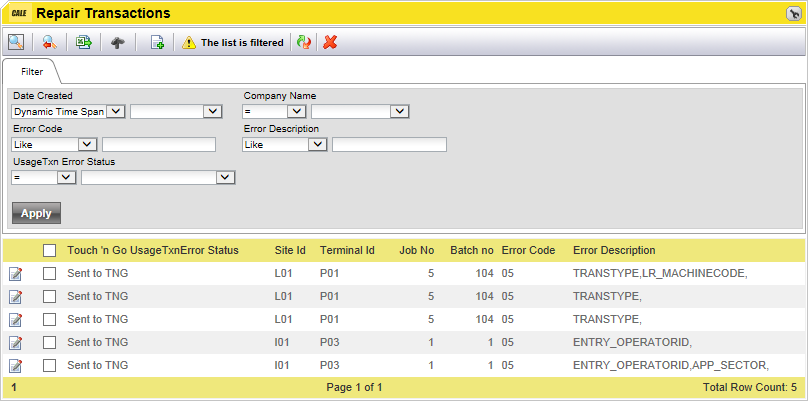808x401 pixels.
Task: Click the Error Description text input field
Action: (390, 144)
